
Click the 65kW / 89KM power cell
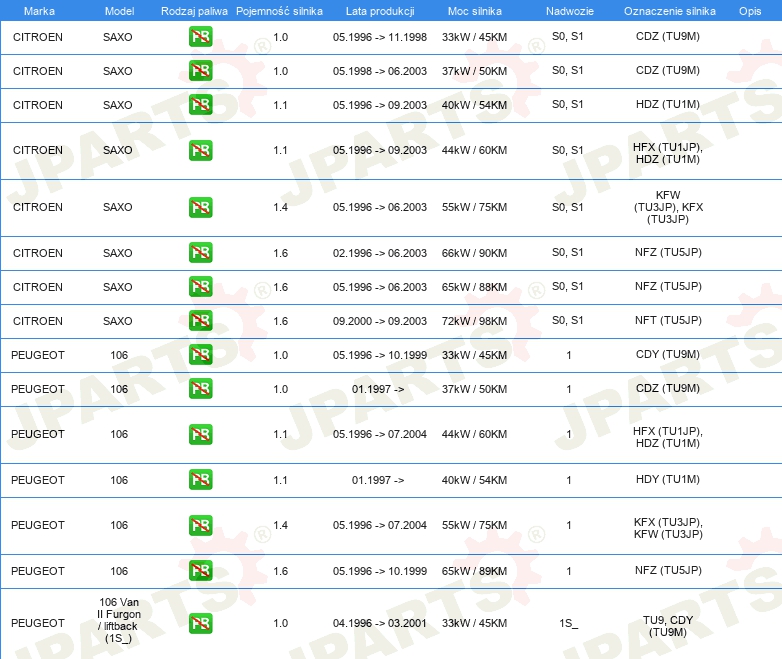[x=474, y=571]
